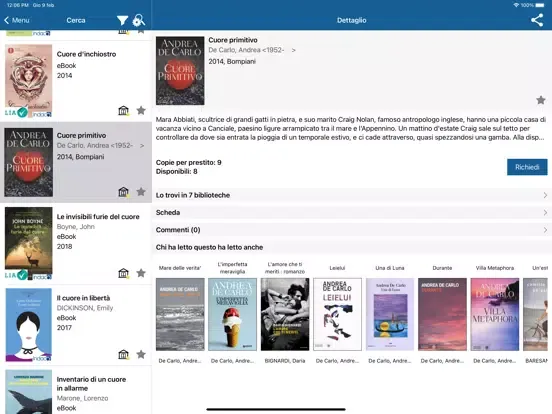Tap library icon for Il cuore in libertà
The width and height of the screenshot is (552, 414).
tap(123, 355)
